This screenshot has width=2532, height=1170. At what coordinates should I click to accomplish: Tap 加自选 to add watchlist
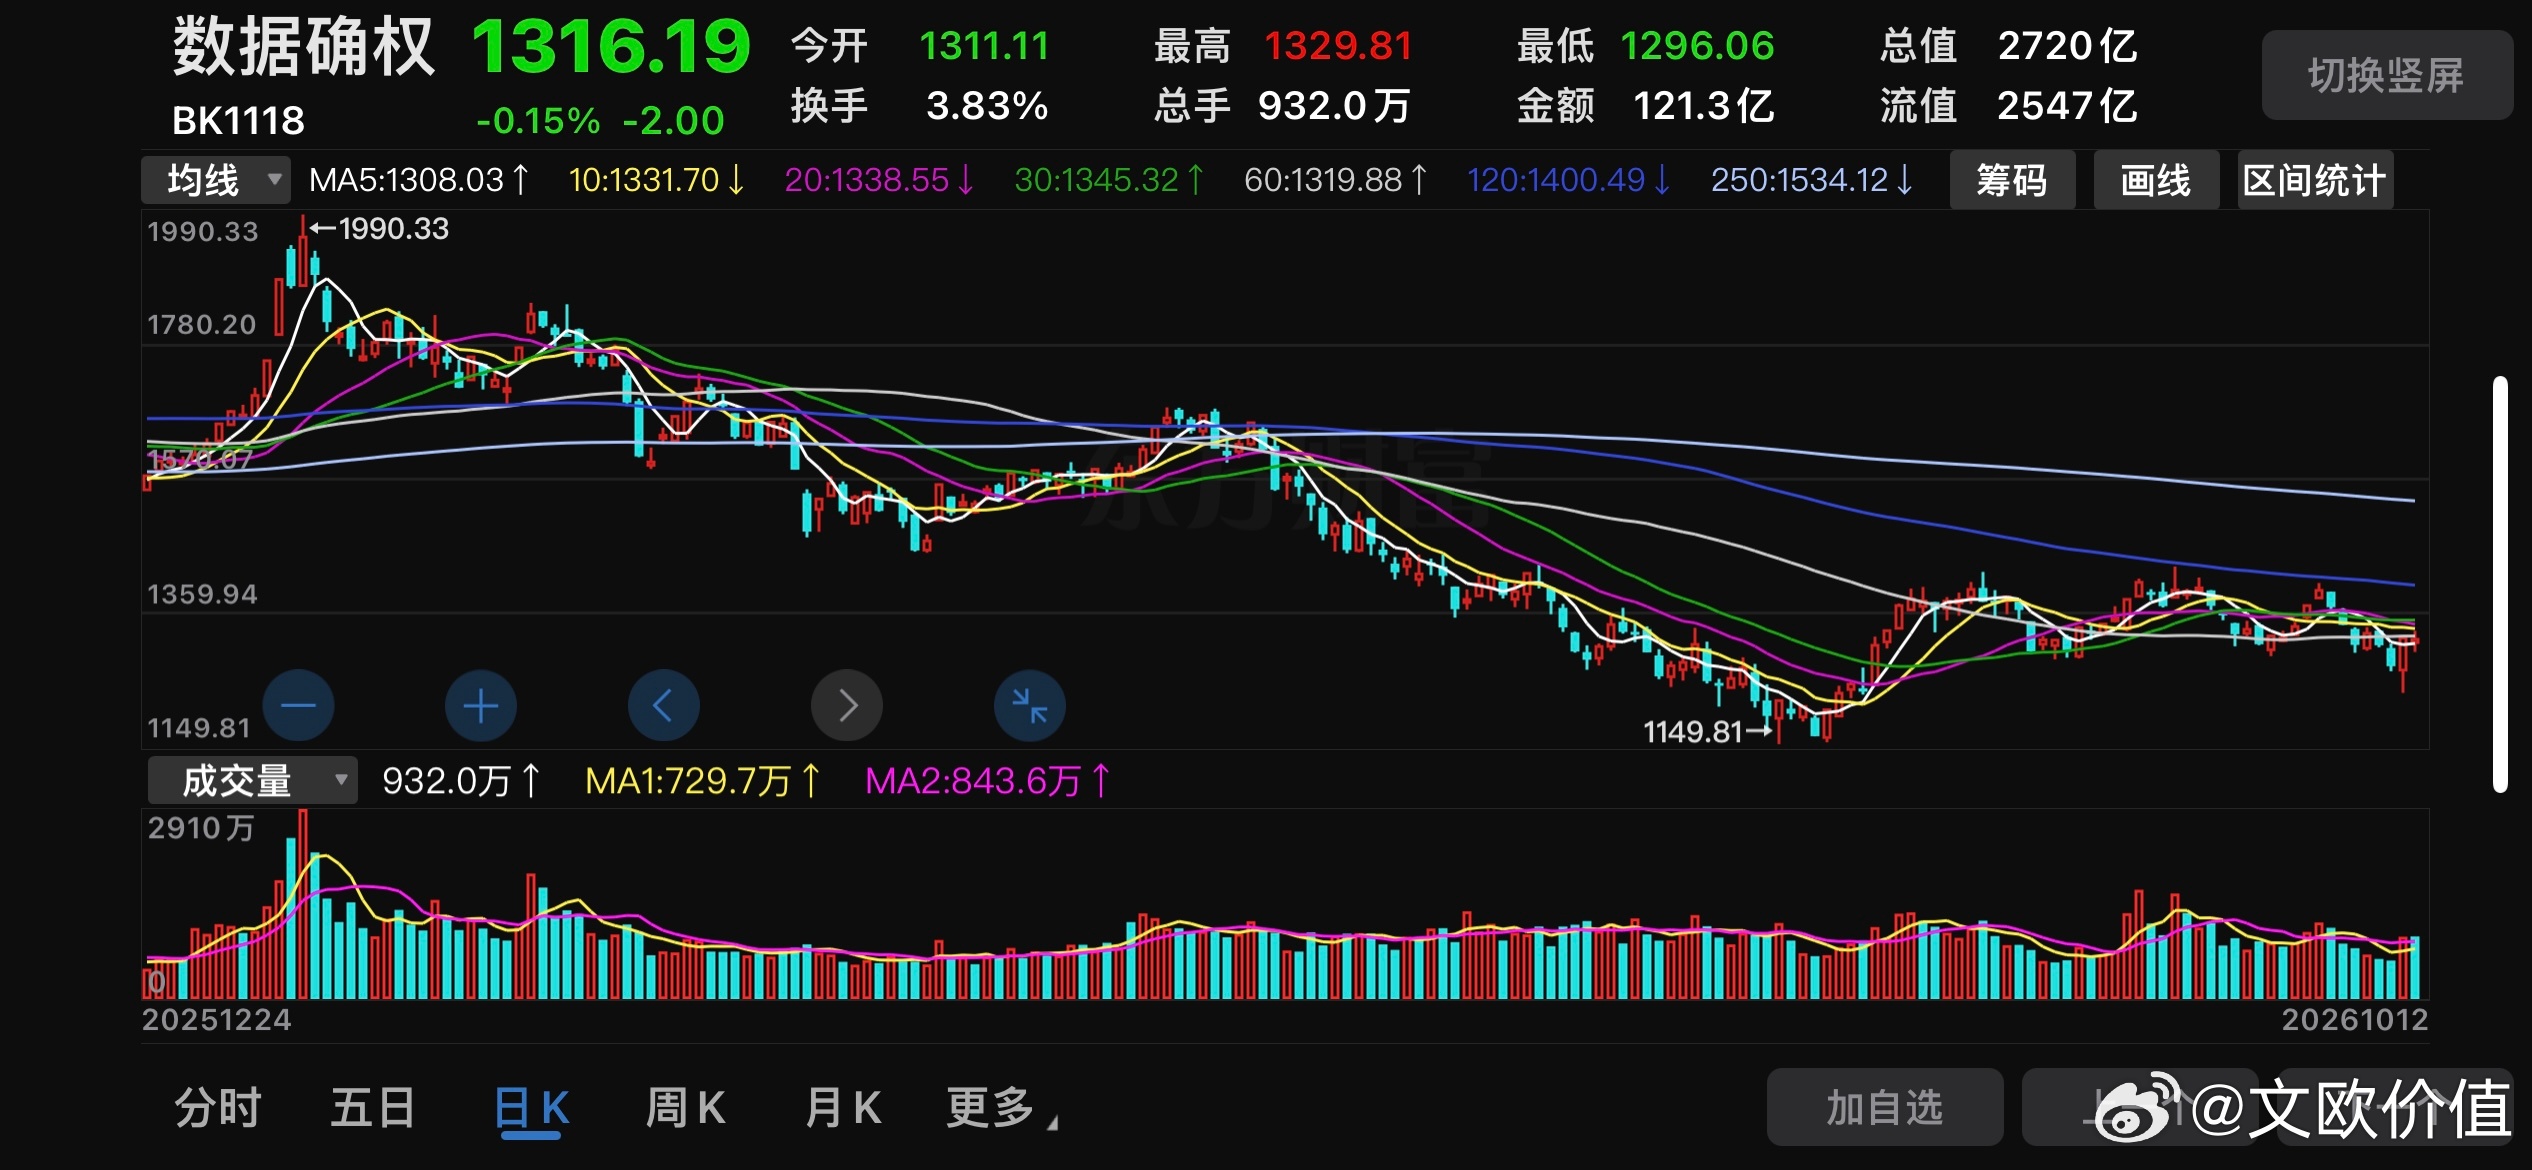coord(1885,1107)
